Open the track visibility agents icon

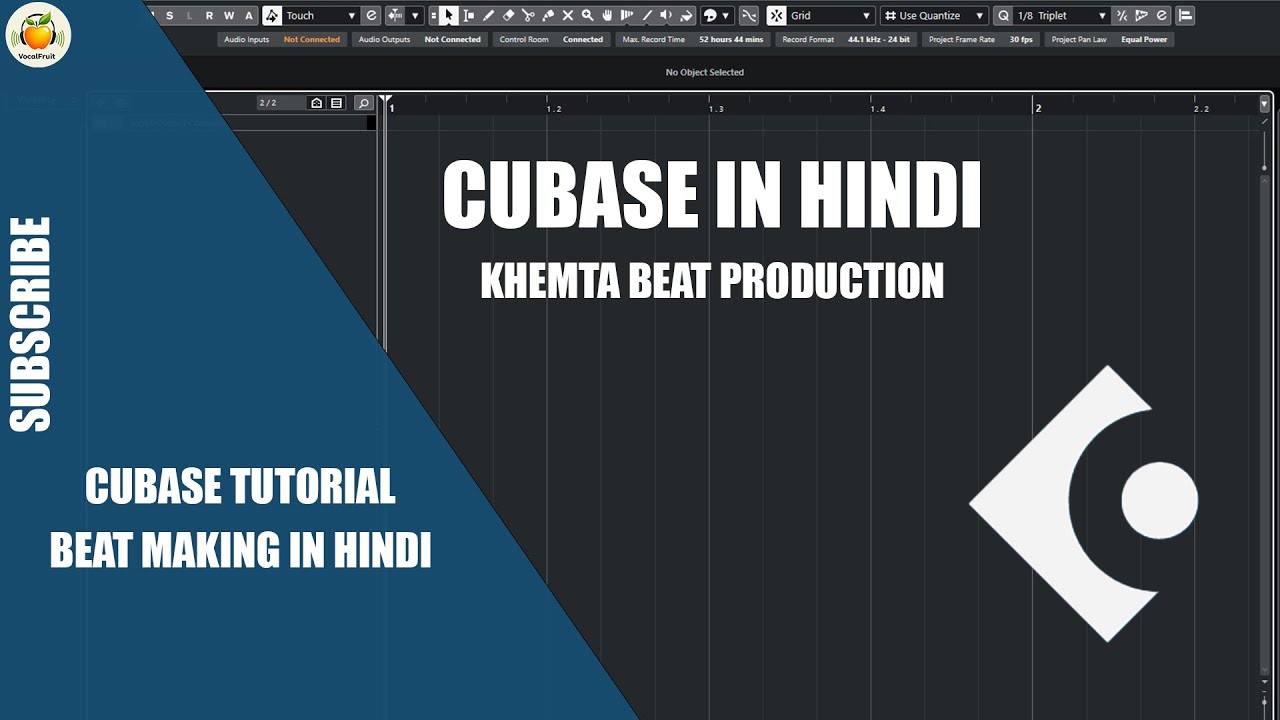pyautogui.click(x=316, y=103)
